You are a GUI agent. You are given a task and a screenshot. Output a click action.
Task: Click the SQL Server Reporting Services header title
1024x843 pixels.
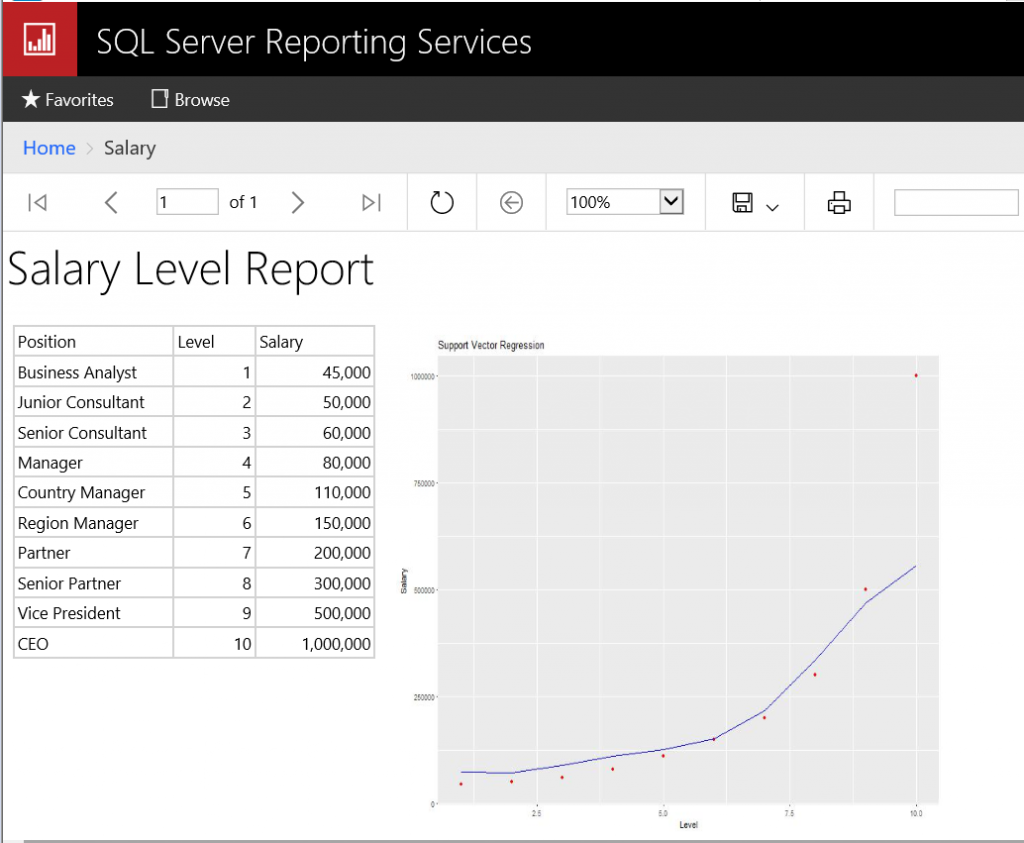(x=314, y=42)
